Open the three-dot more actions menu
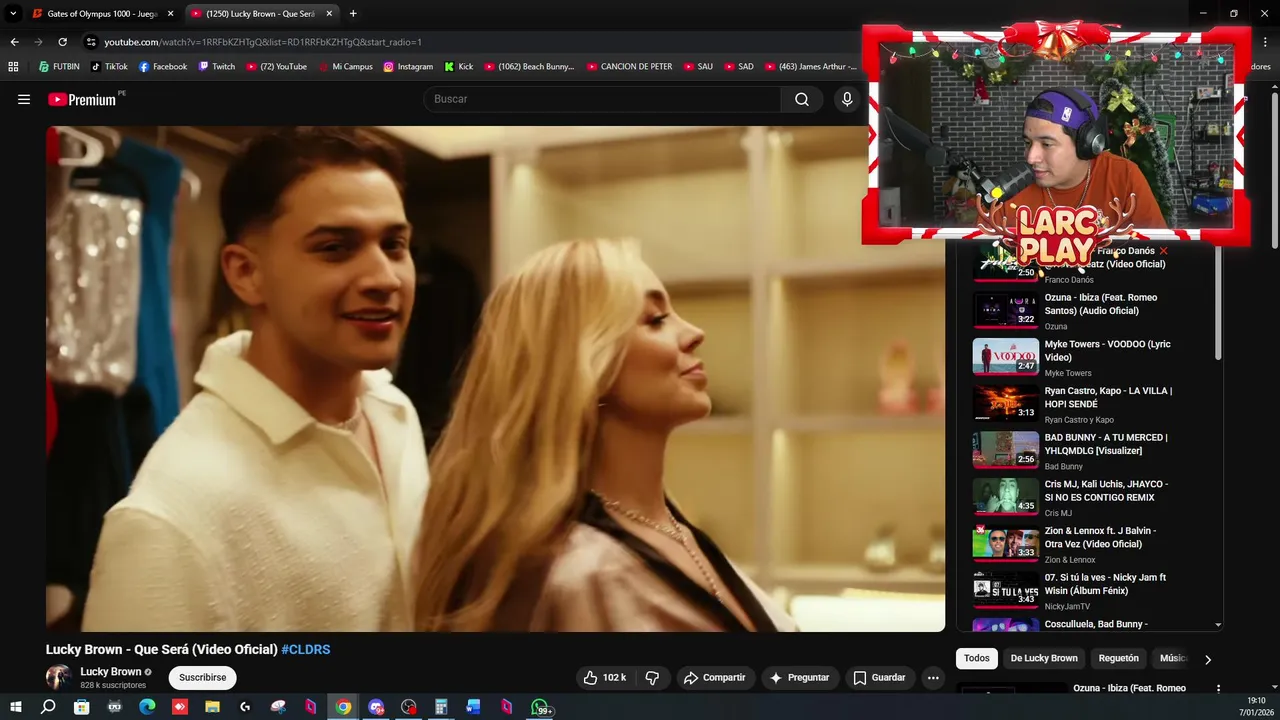Screen dimensions: 1280x720 [x=933, y=678]
